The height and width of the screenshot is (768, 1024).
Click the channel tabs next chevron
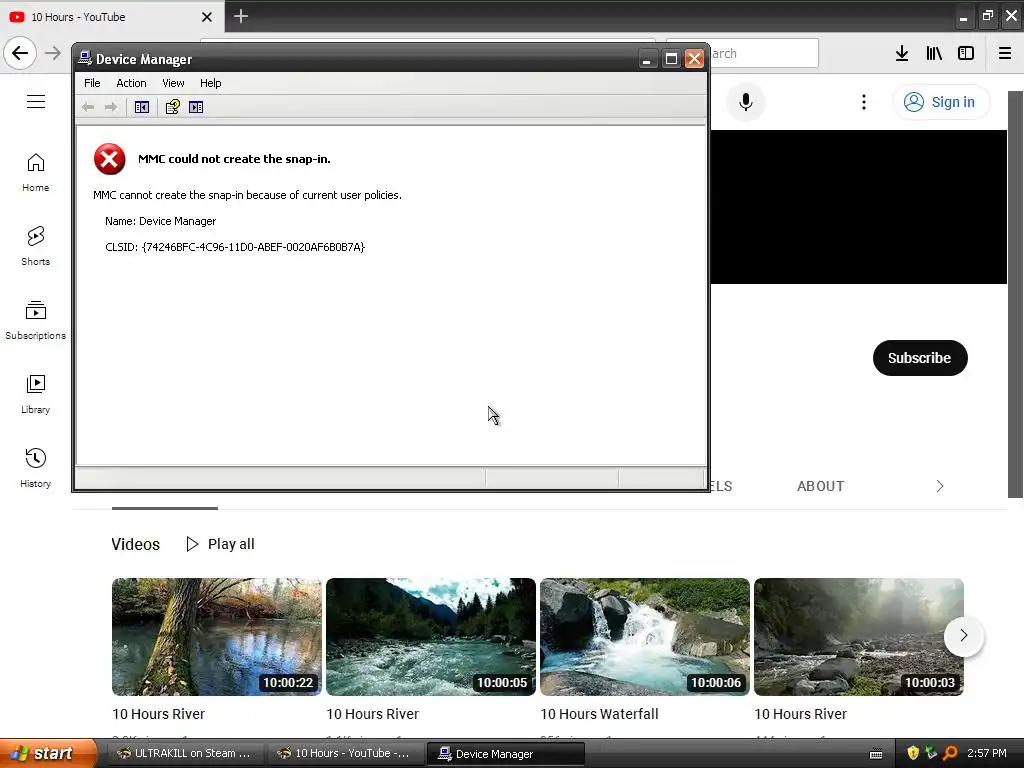pyautogui.click(x=940, y=486)
